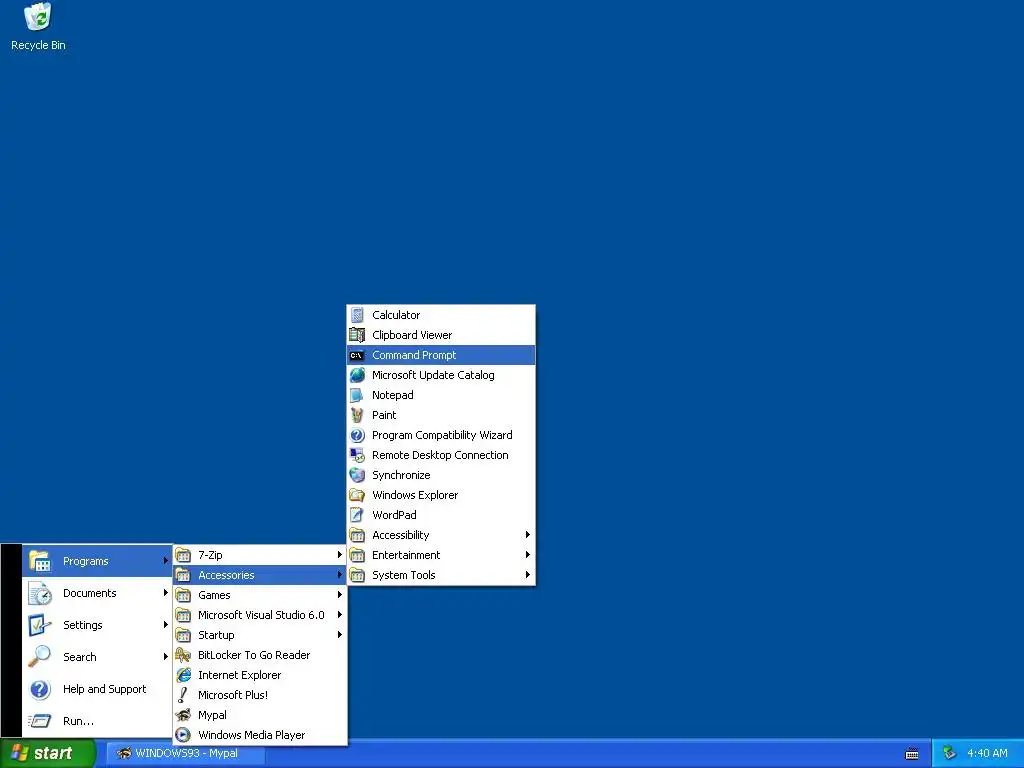This screenshot has height=768, width=1024.
Task: Choose Run... from the Start menu
Action: [x=97, y=721]
